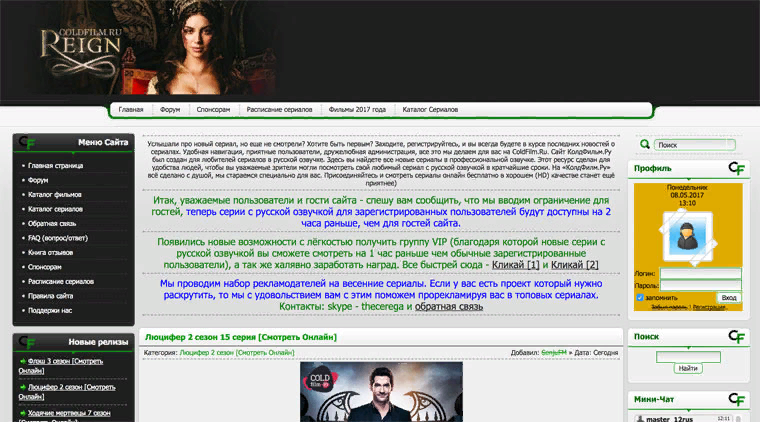The height and width of the screenshot is (422, 760).
Task: Open 'Люцифер 2 сезон' link in Новые релизы
Action: pos(67,392)
